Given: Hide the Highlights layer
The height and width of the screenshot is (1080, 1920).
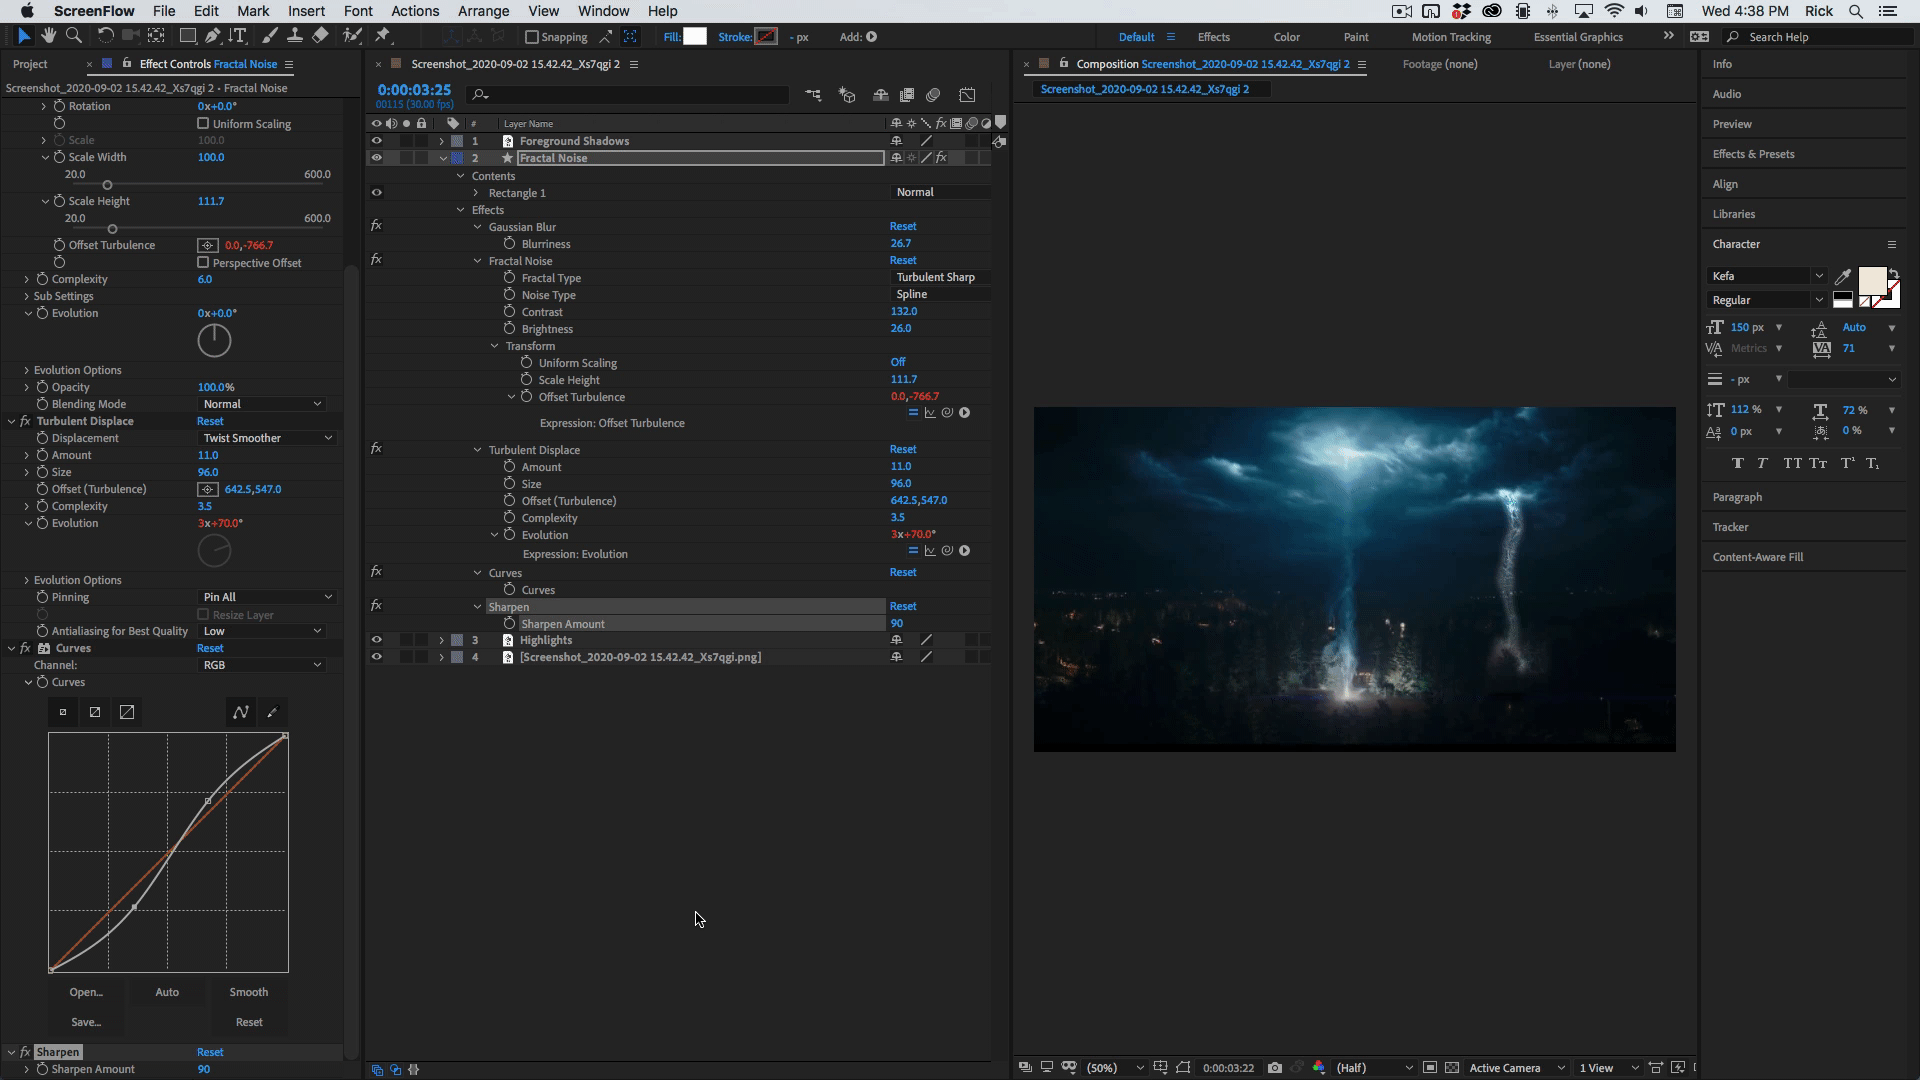Looking at the screenshot, I should [377, 640].
